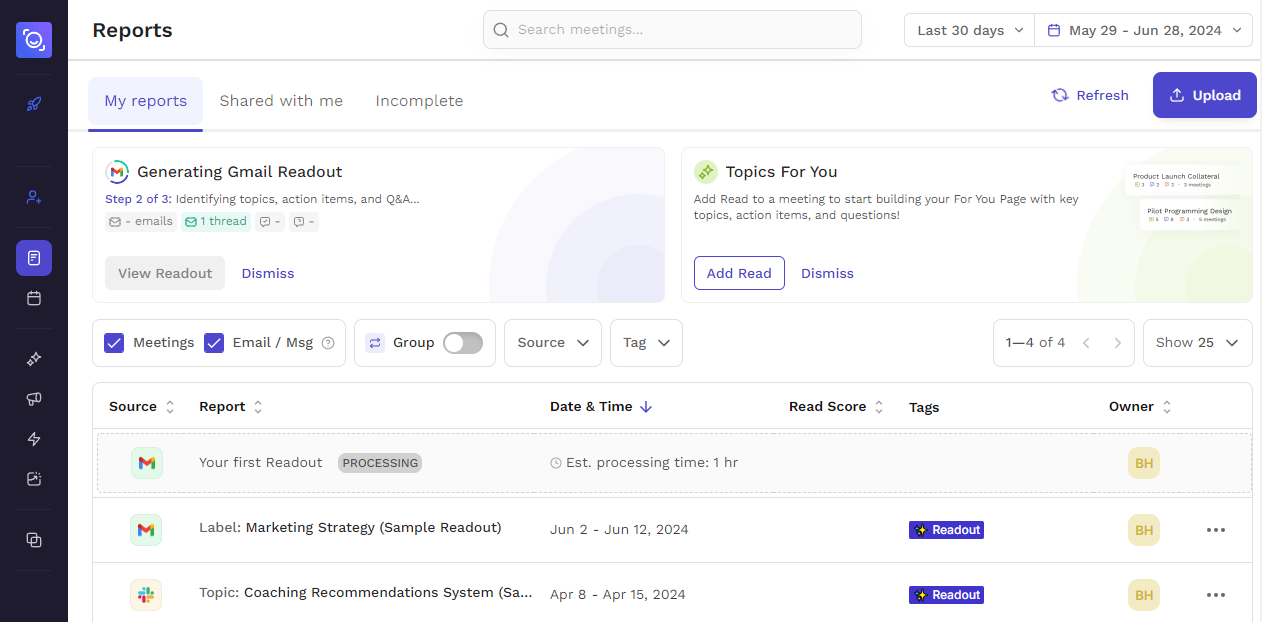Turn on the Group toggle switch
Image resolution: width=1262 pixels, height=622 pixels.
pyautogui.click(x=463, y=343)
